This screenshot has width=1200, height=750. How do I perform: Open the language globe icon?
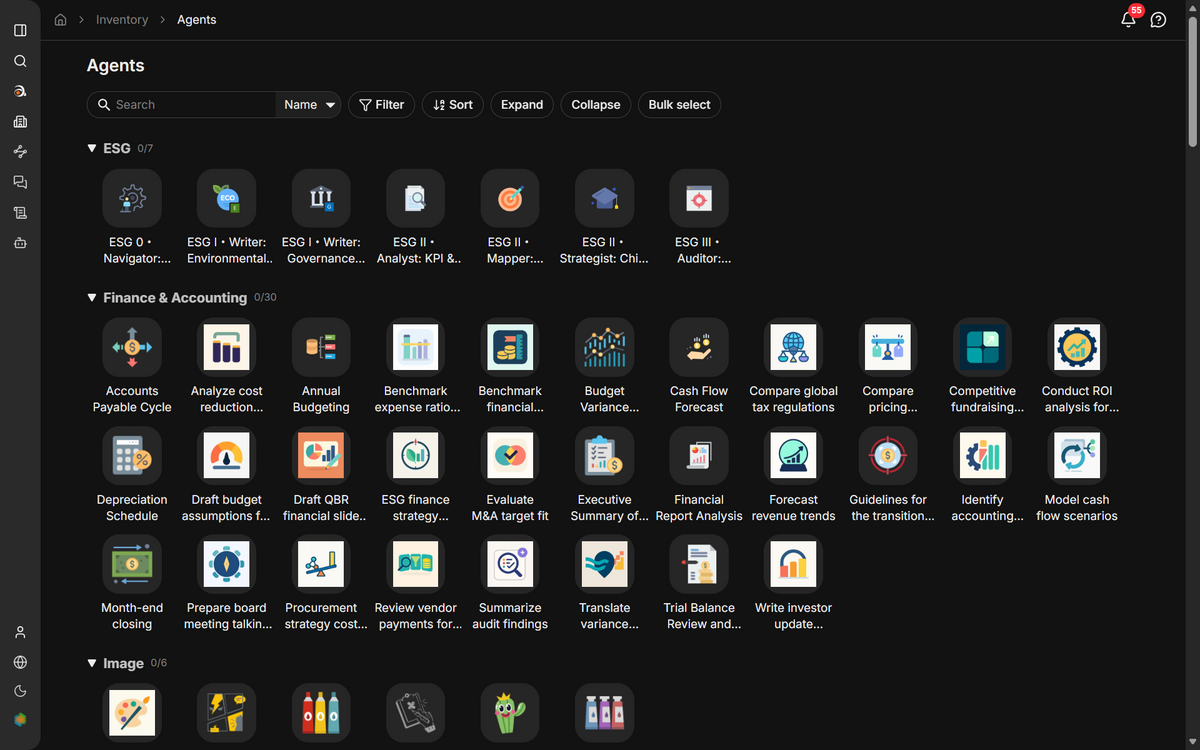[x=20, y=662]
